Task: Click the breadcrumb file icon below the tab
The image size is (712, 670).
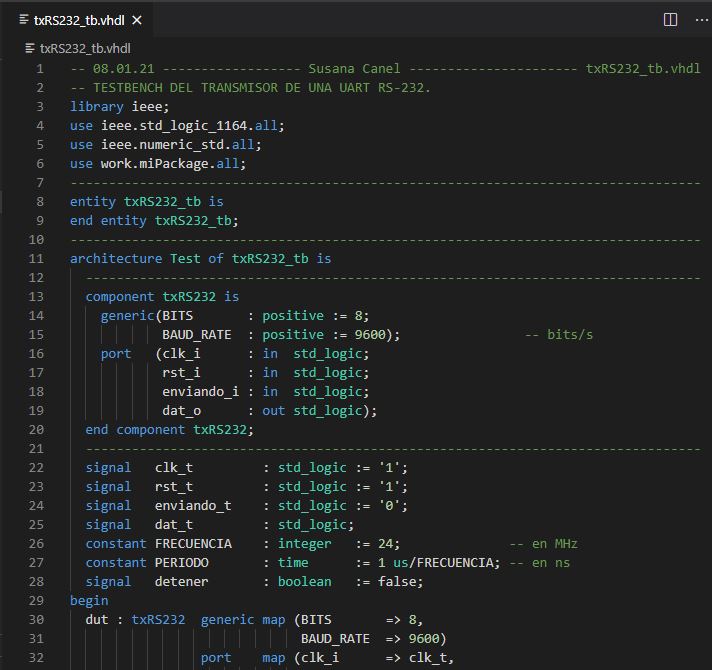Action: click(30, 48)
